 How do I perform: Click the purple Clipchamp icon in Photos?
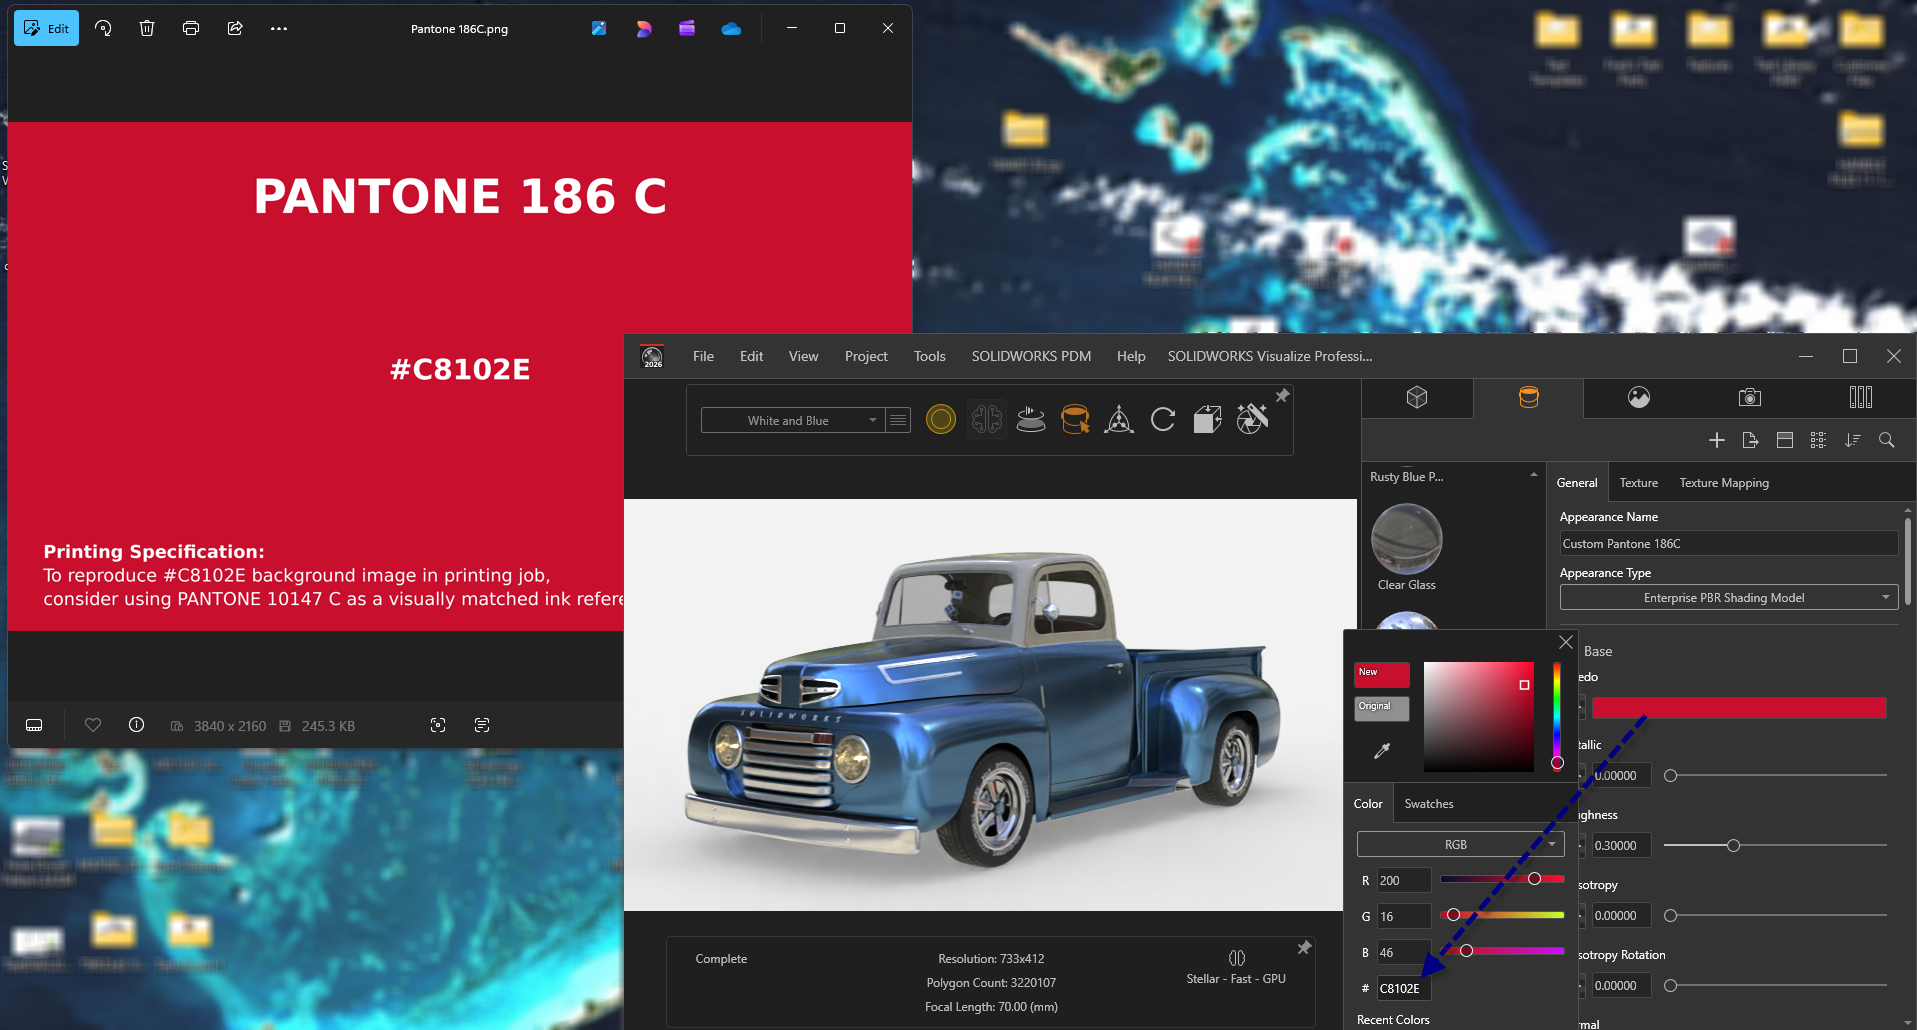point(687,28)
